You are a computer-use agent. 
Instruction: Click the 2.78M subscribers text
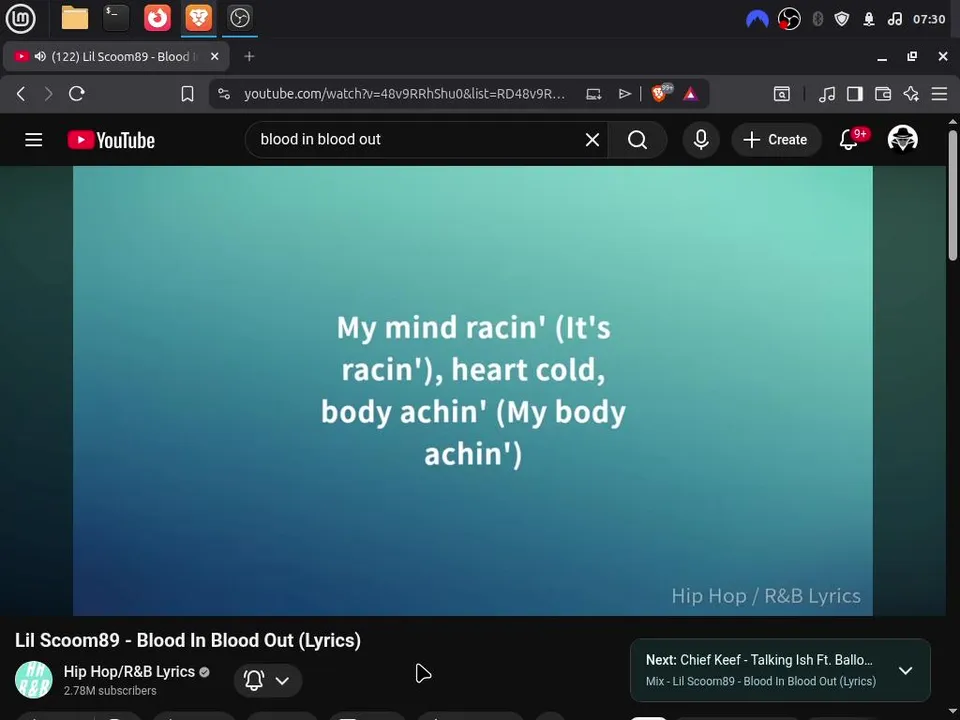pyautogui.click(x=110, y=691)
